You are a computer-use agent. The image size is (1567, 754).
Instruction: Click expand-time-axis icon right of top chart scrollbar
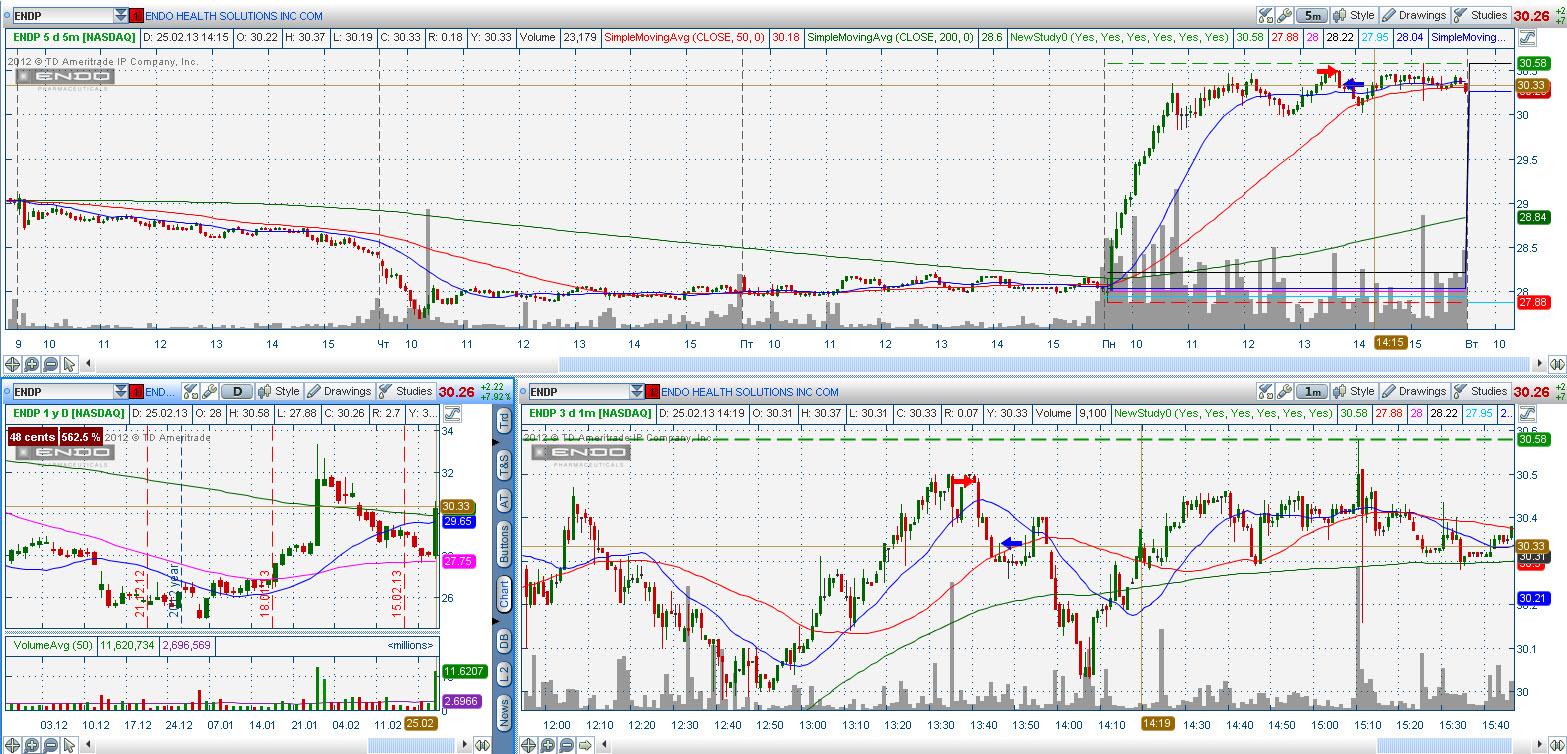click(1555, 364)
